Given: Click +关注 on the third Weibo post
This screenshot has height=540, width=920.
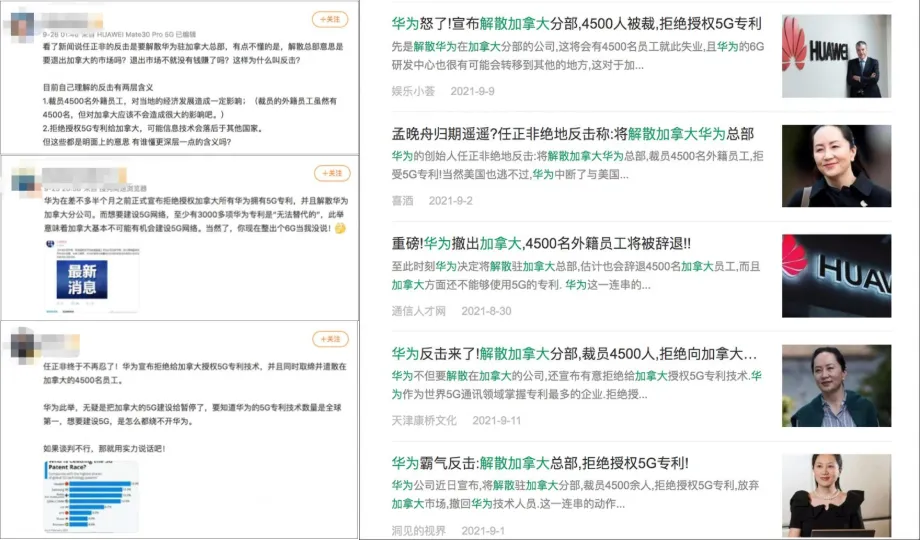Looking at the screenshot, I should click(x=330, y=339).
